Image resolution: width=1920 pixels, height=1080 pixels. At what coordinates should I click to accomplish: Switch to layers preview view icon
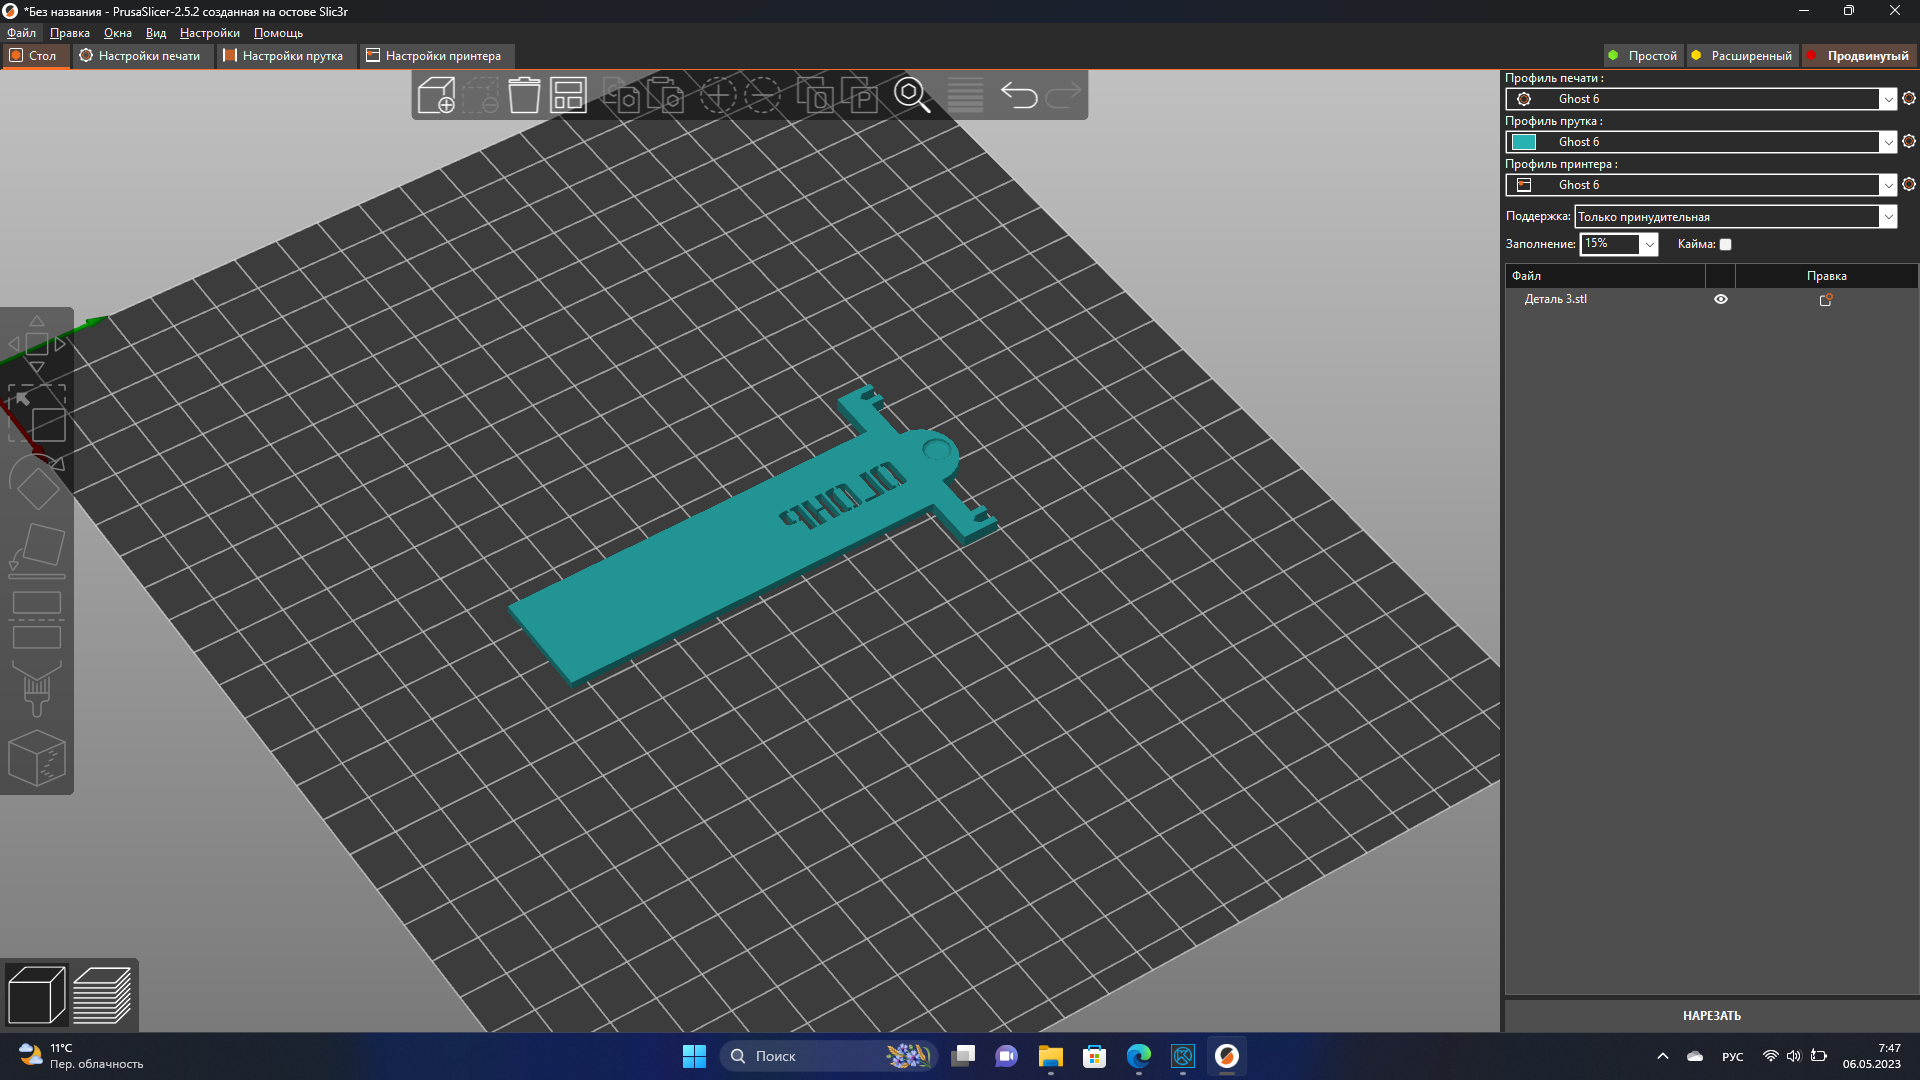coord(102,995)
